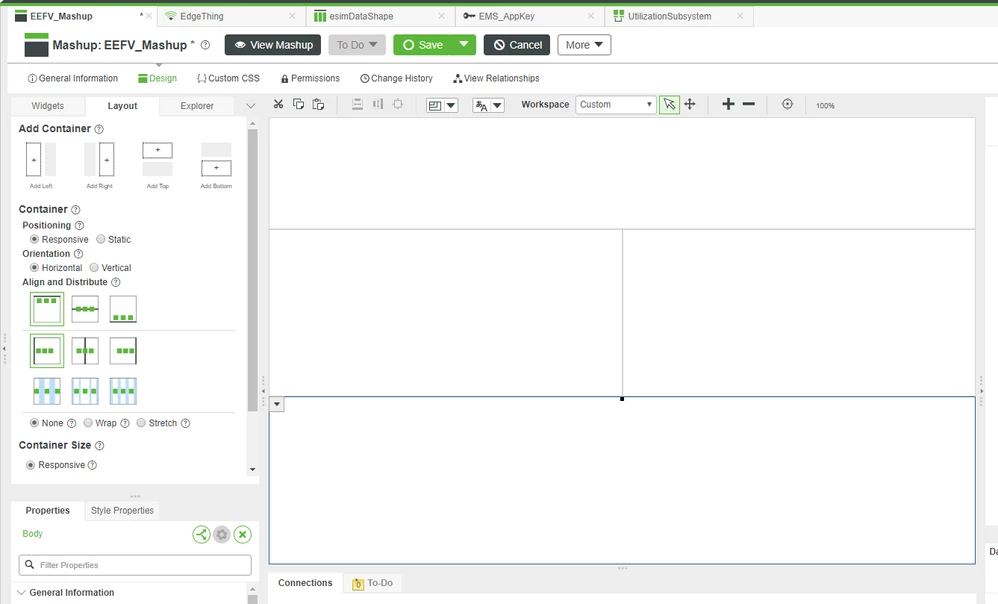Click the green X remove icon
Screen dimensions: 998x604
242,535
